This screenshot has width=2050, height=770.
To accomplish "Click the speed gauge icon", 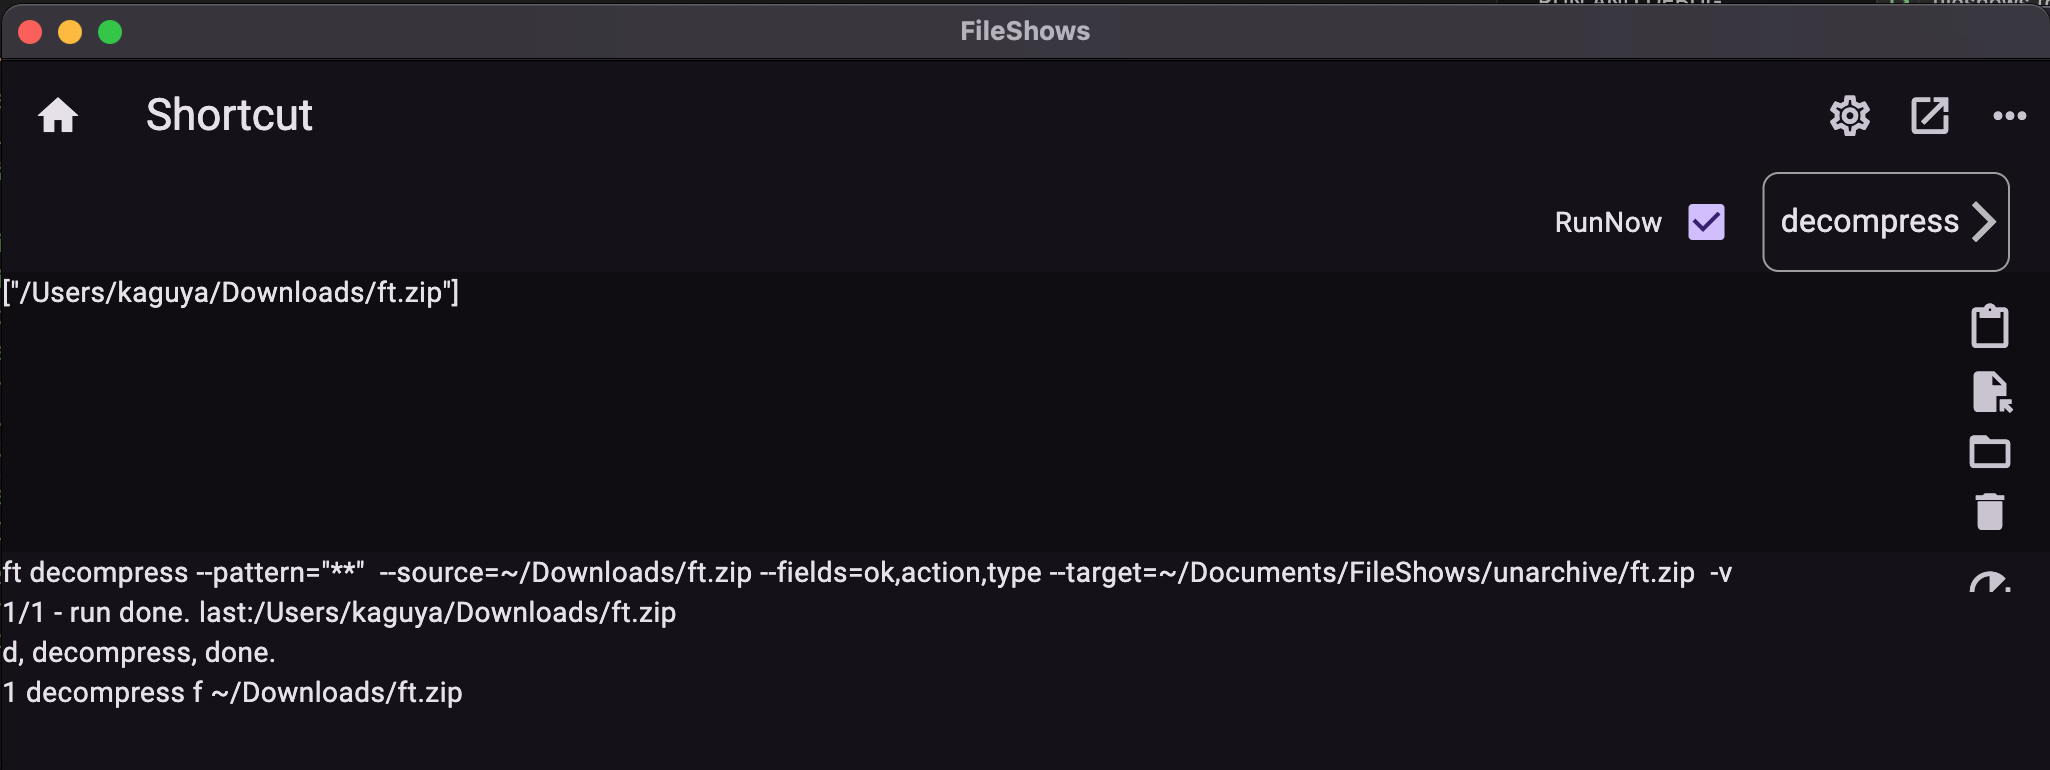I will tap(1989, 582).
